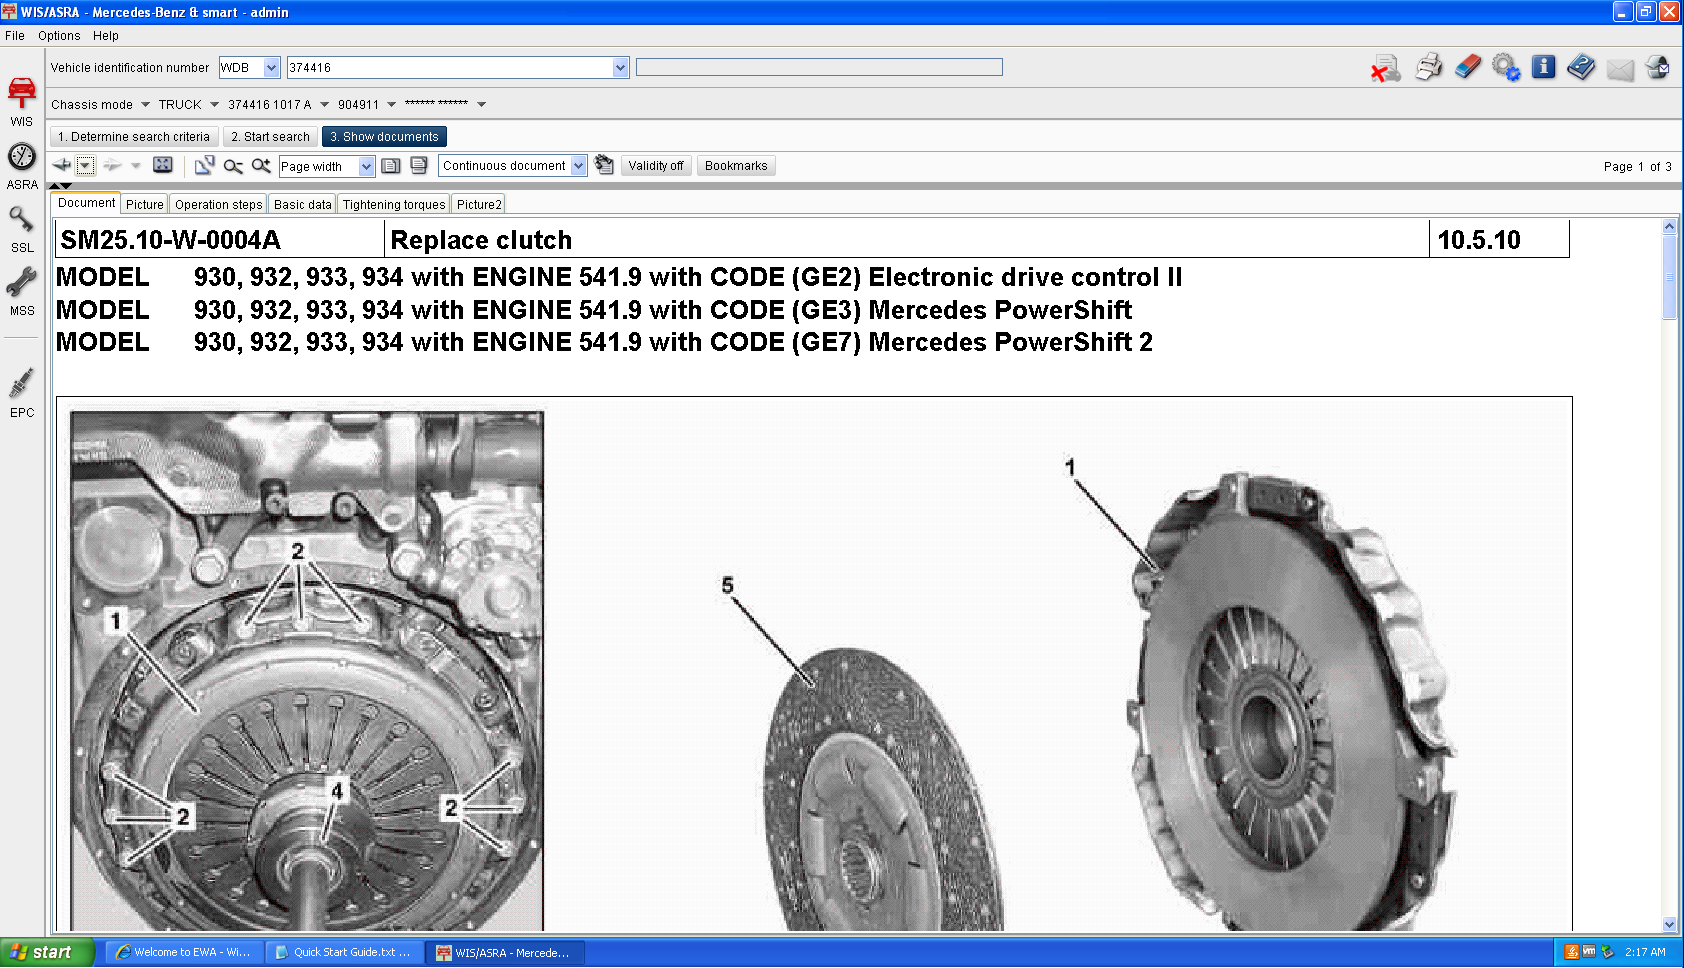1684x968 pixels.
Task: Switch to the Tightening torques tab
Action: (394, 204)
